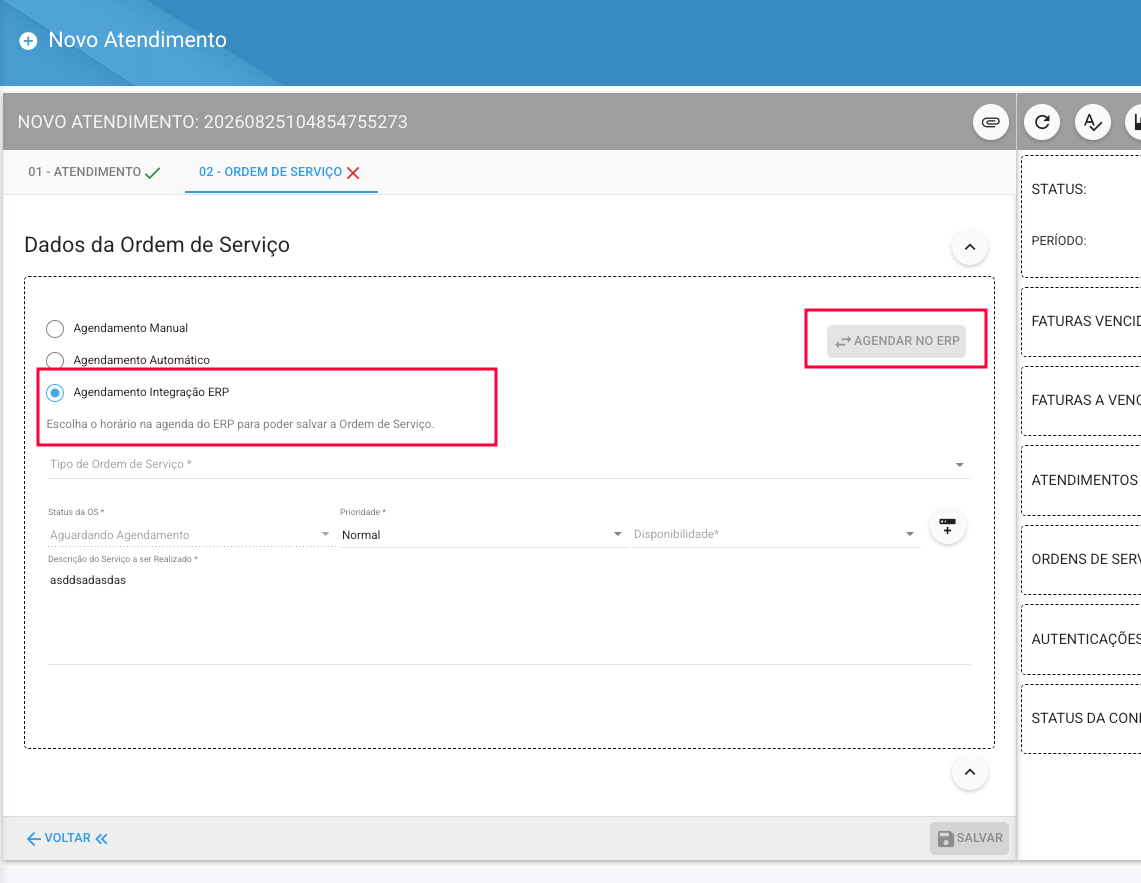Open attachments with the paperclip icon
The image size is (1141, 883).
990,122
